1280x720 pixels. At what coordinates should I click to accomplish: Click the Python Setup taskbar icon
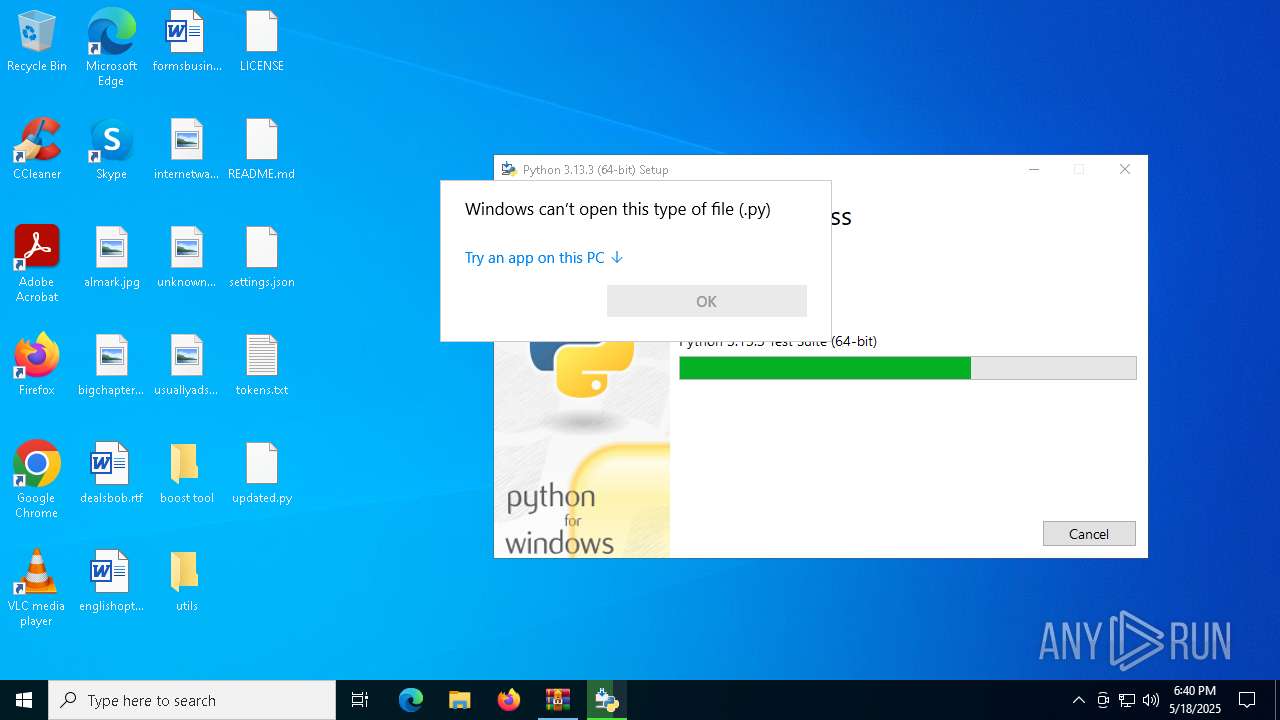point(607,700)
